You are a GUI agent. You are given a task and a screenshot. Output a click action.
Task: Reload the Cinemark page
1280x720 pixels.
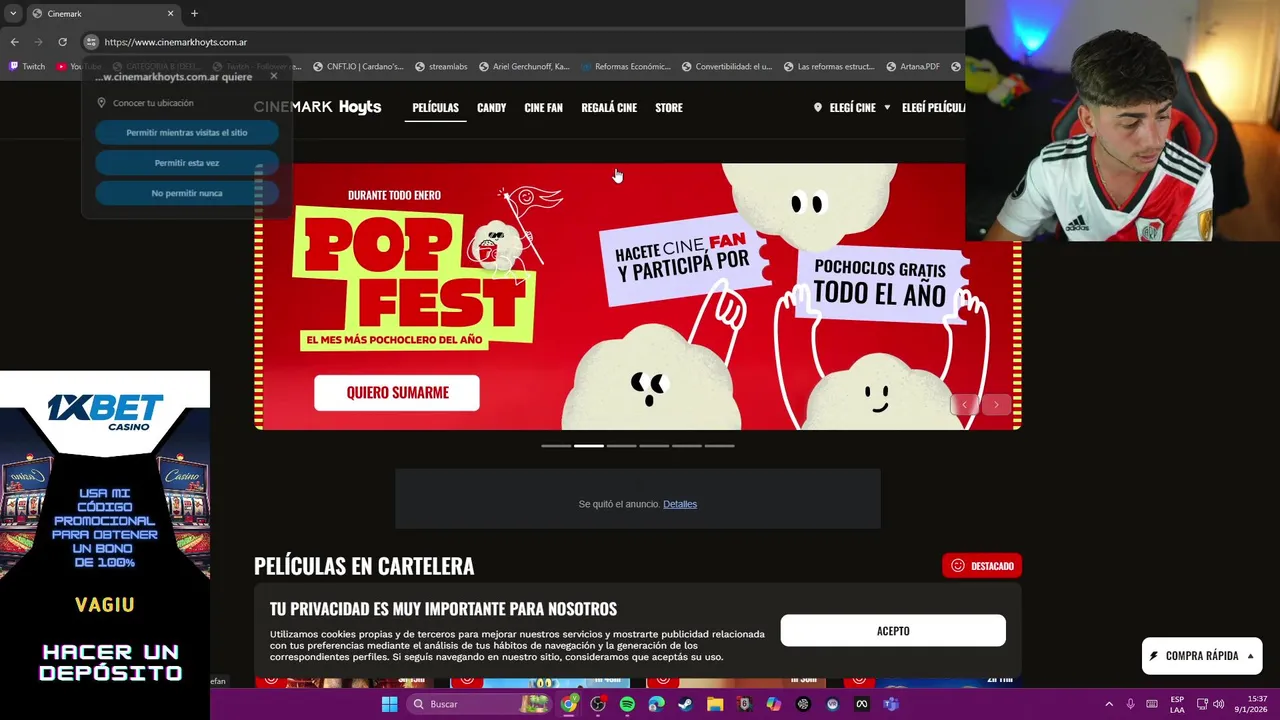pyautogui.click(x=62, y=42)
